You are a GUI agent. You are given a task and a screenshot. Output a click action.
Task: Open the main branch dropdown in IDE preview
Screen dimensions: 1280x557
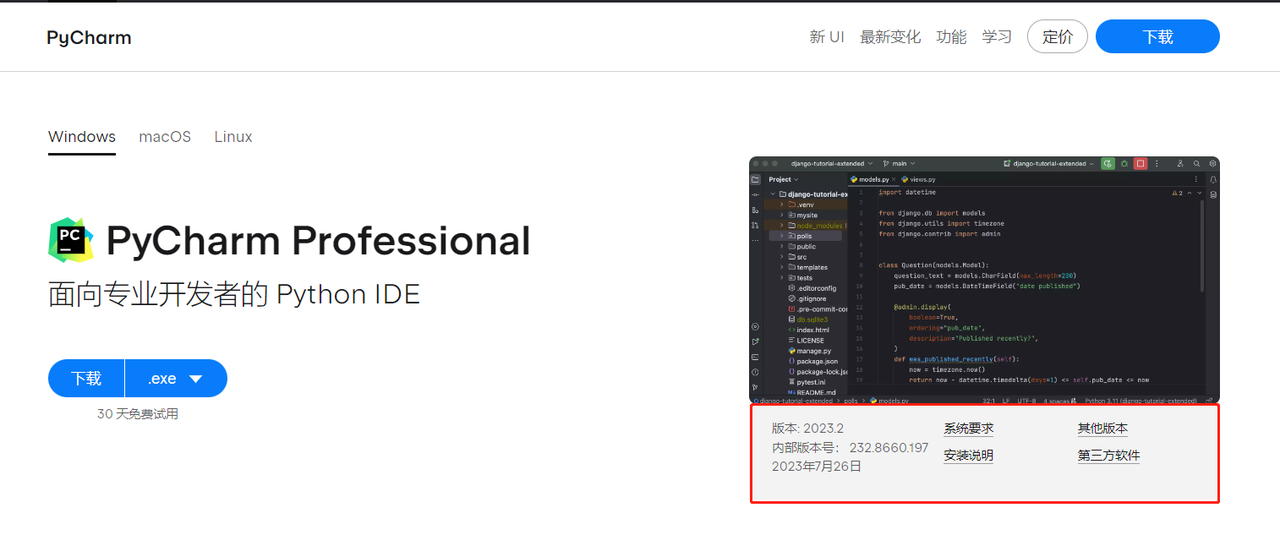click(x=898, y=163)
